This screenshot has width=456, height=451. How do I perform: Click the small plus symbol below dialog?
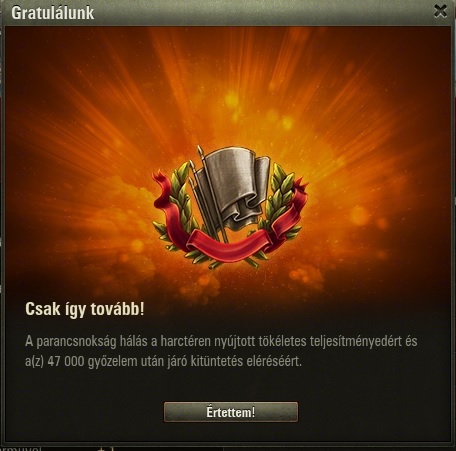tap(102, 448)
